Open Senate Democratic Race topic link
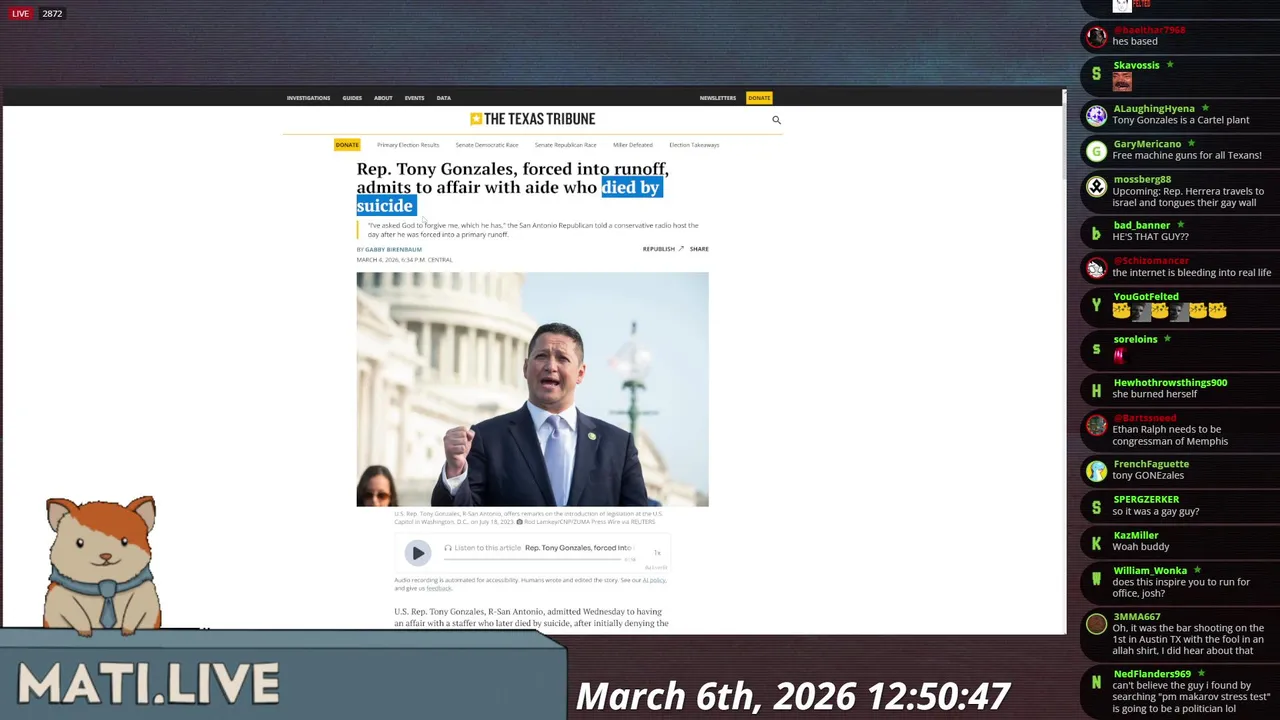This screenshot has height=720, width=1280. tap(487, 145)
